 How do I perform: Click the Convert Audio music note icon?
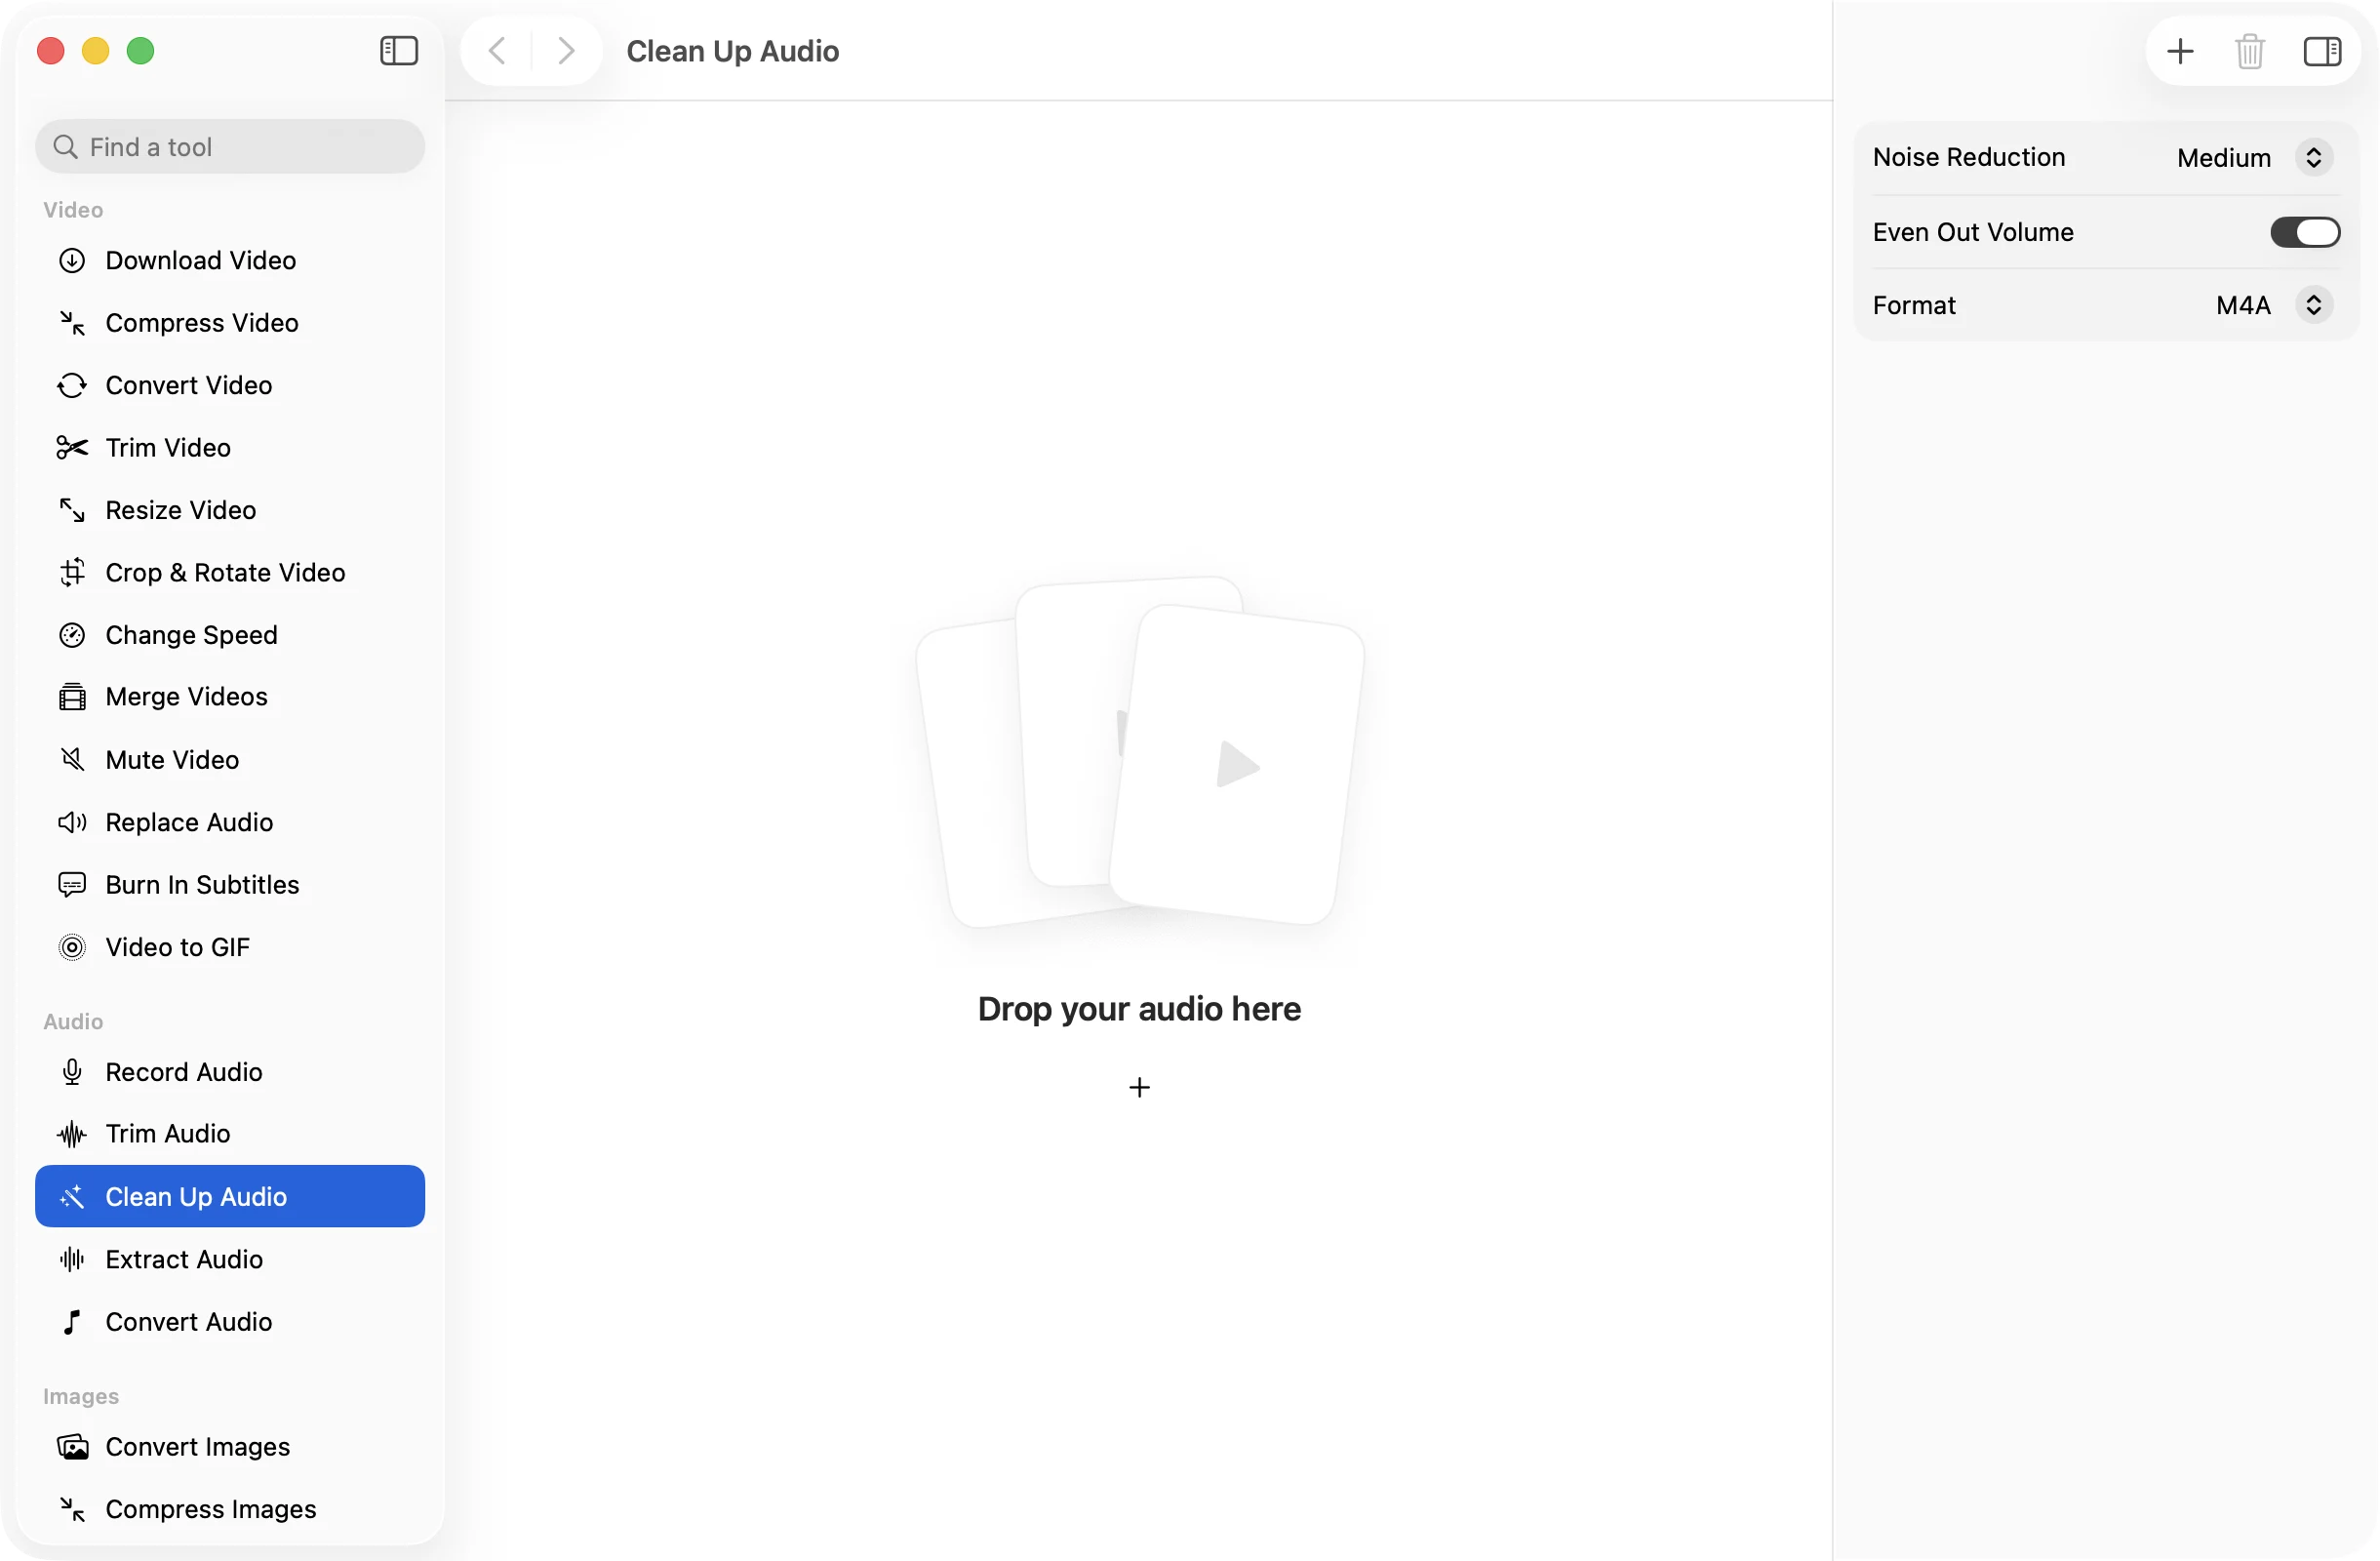point(72,1322)
